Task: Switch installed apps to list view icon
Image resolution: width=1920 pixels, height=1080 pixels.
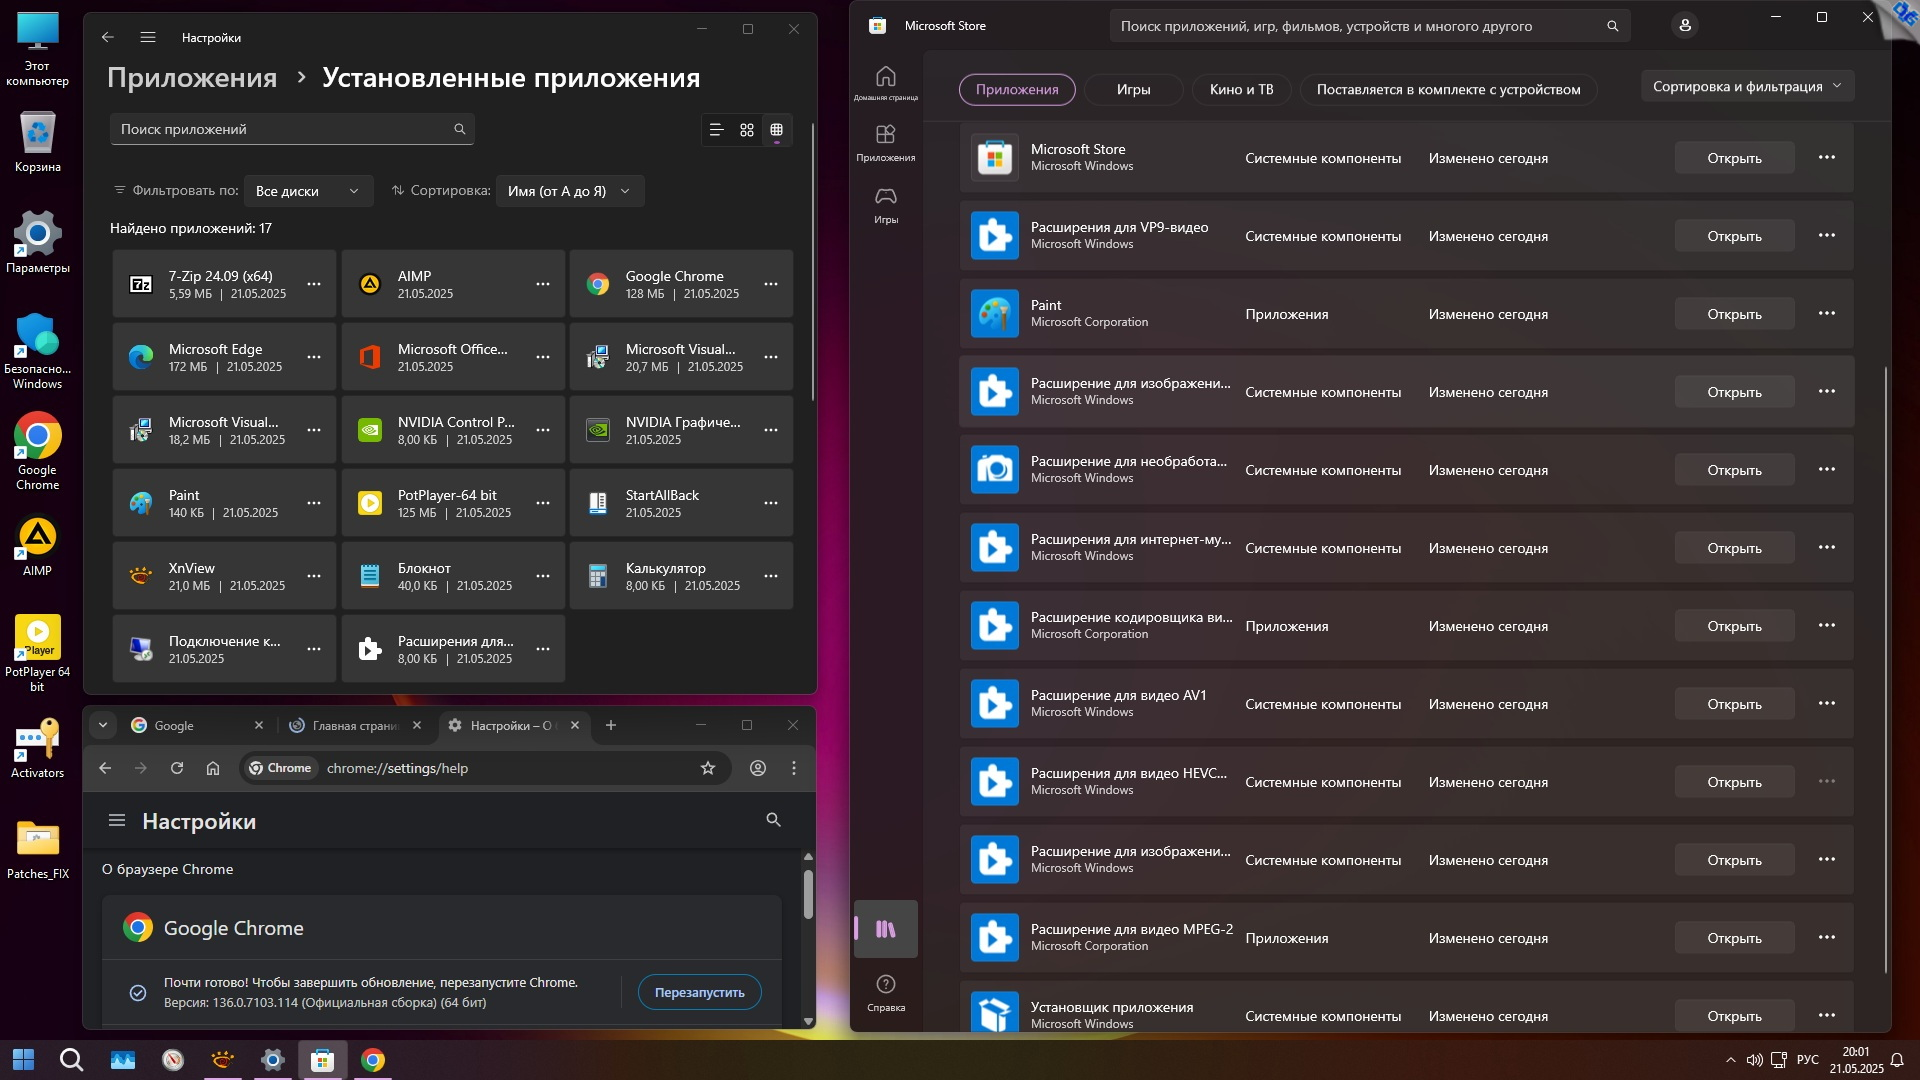Action: pos(716,130)
